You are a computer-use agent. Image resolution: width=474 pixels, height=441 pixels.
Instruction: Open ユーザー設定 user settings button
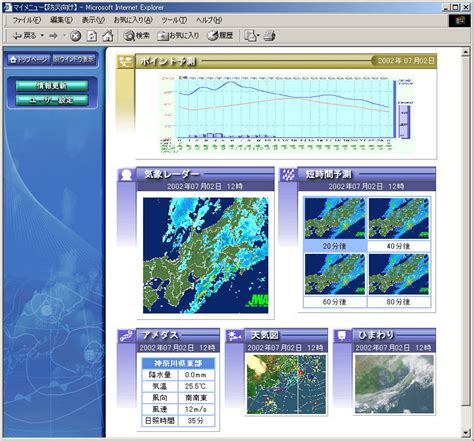(x=52, y=100)
